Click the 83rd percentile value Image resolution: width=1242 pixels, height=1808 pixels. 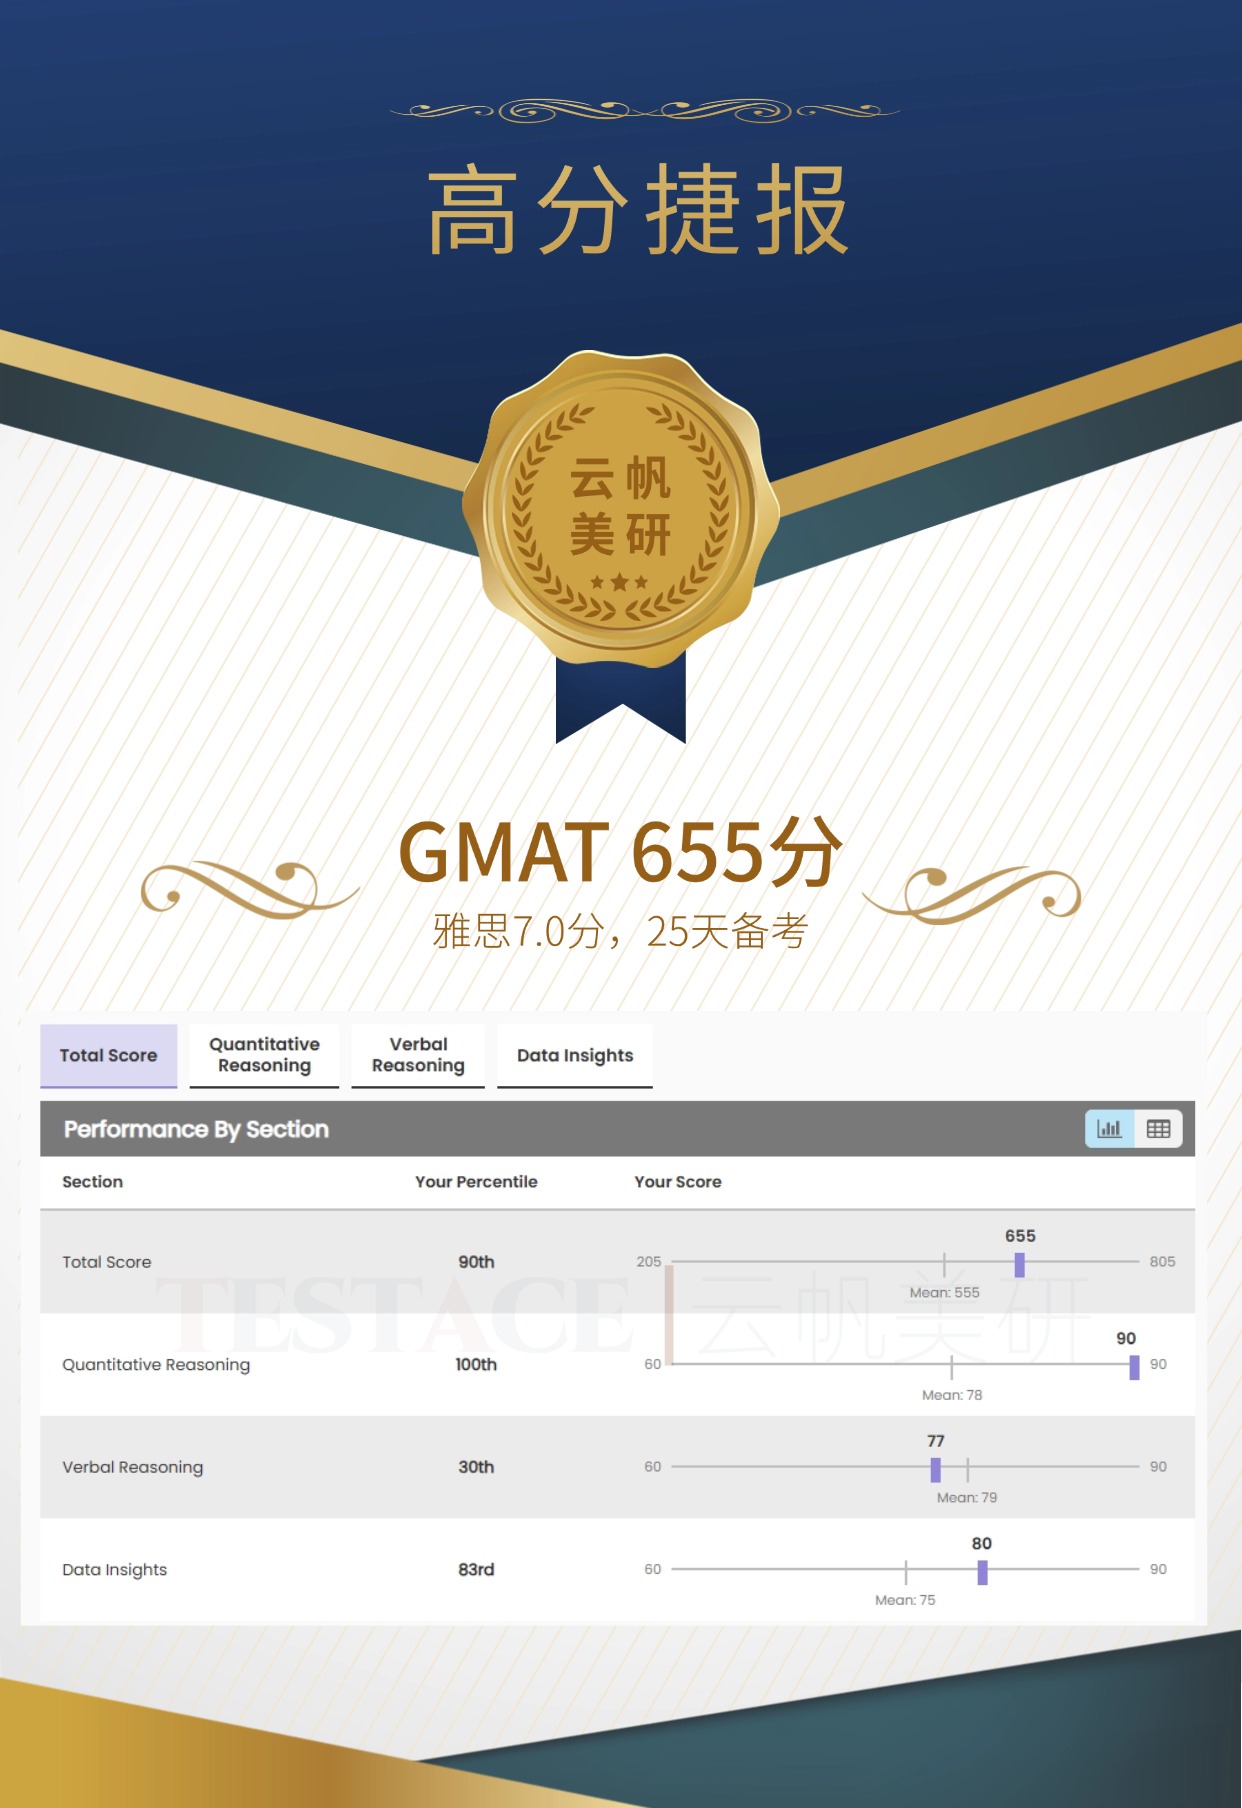coord(476,1569)
